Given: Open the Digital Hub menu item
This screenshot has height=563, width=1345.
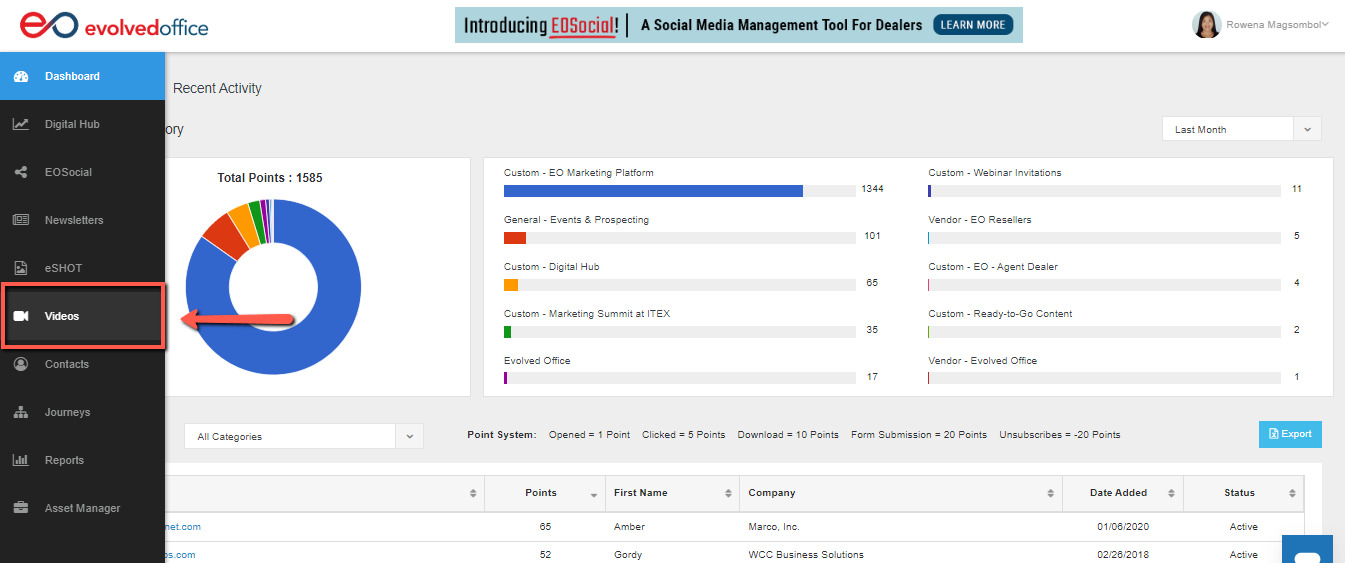Looking at the screenshot, I should pos(82,124).
